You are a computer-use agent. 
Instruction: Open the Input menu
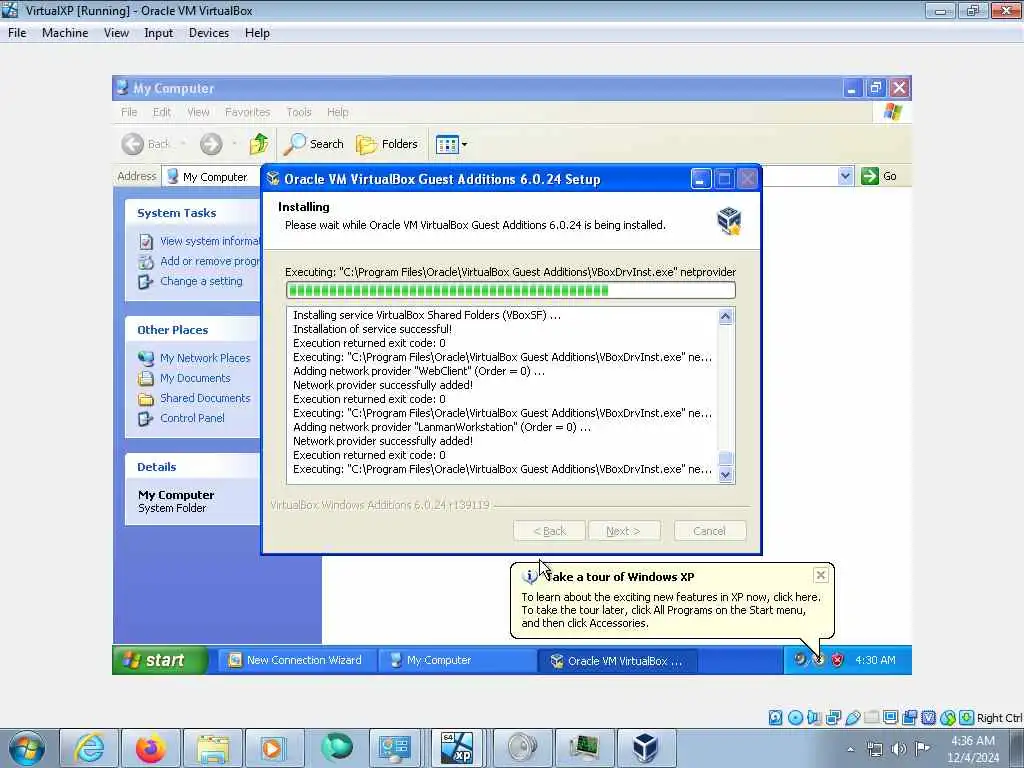[x=159, y=33]
